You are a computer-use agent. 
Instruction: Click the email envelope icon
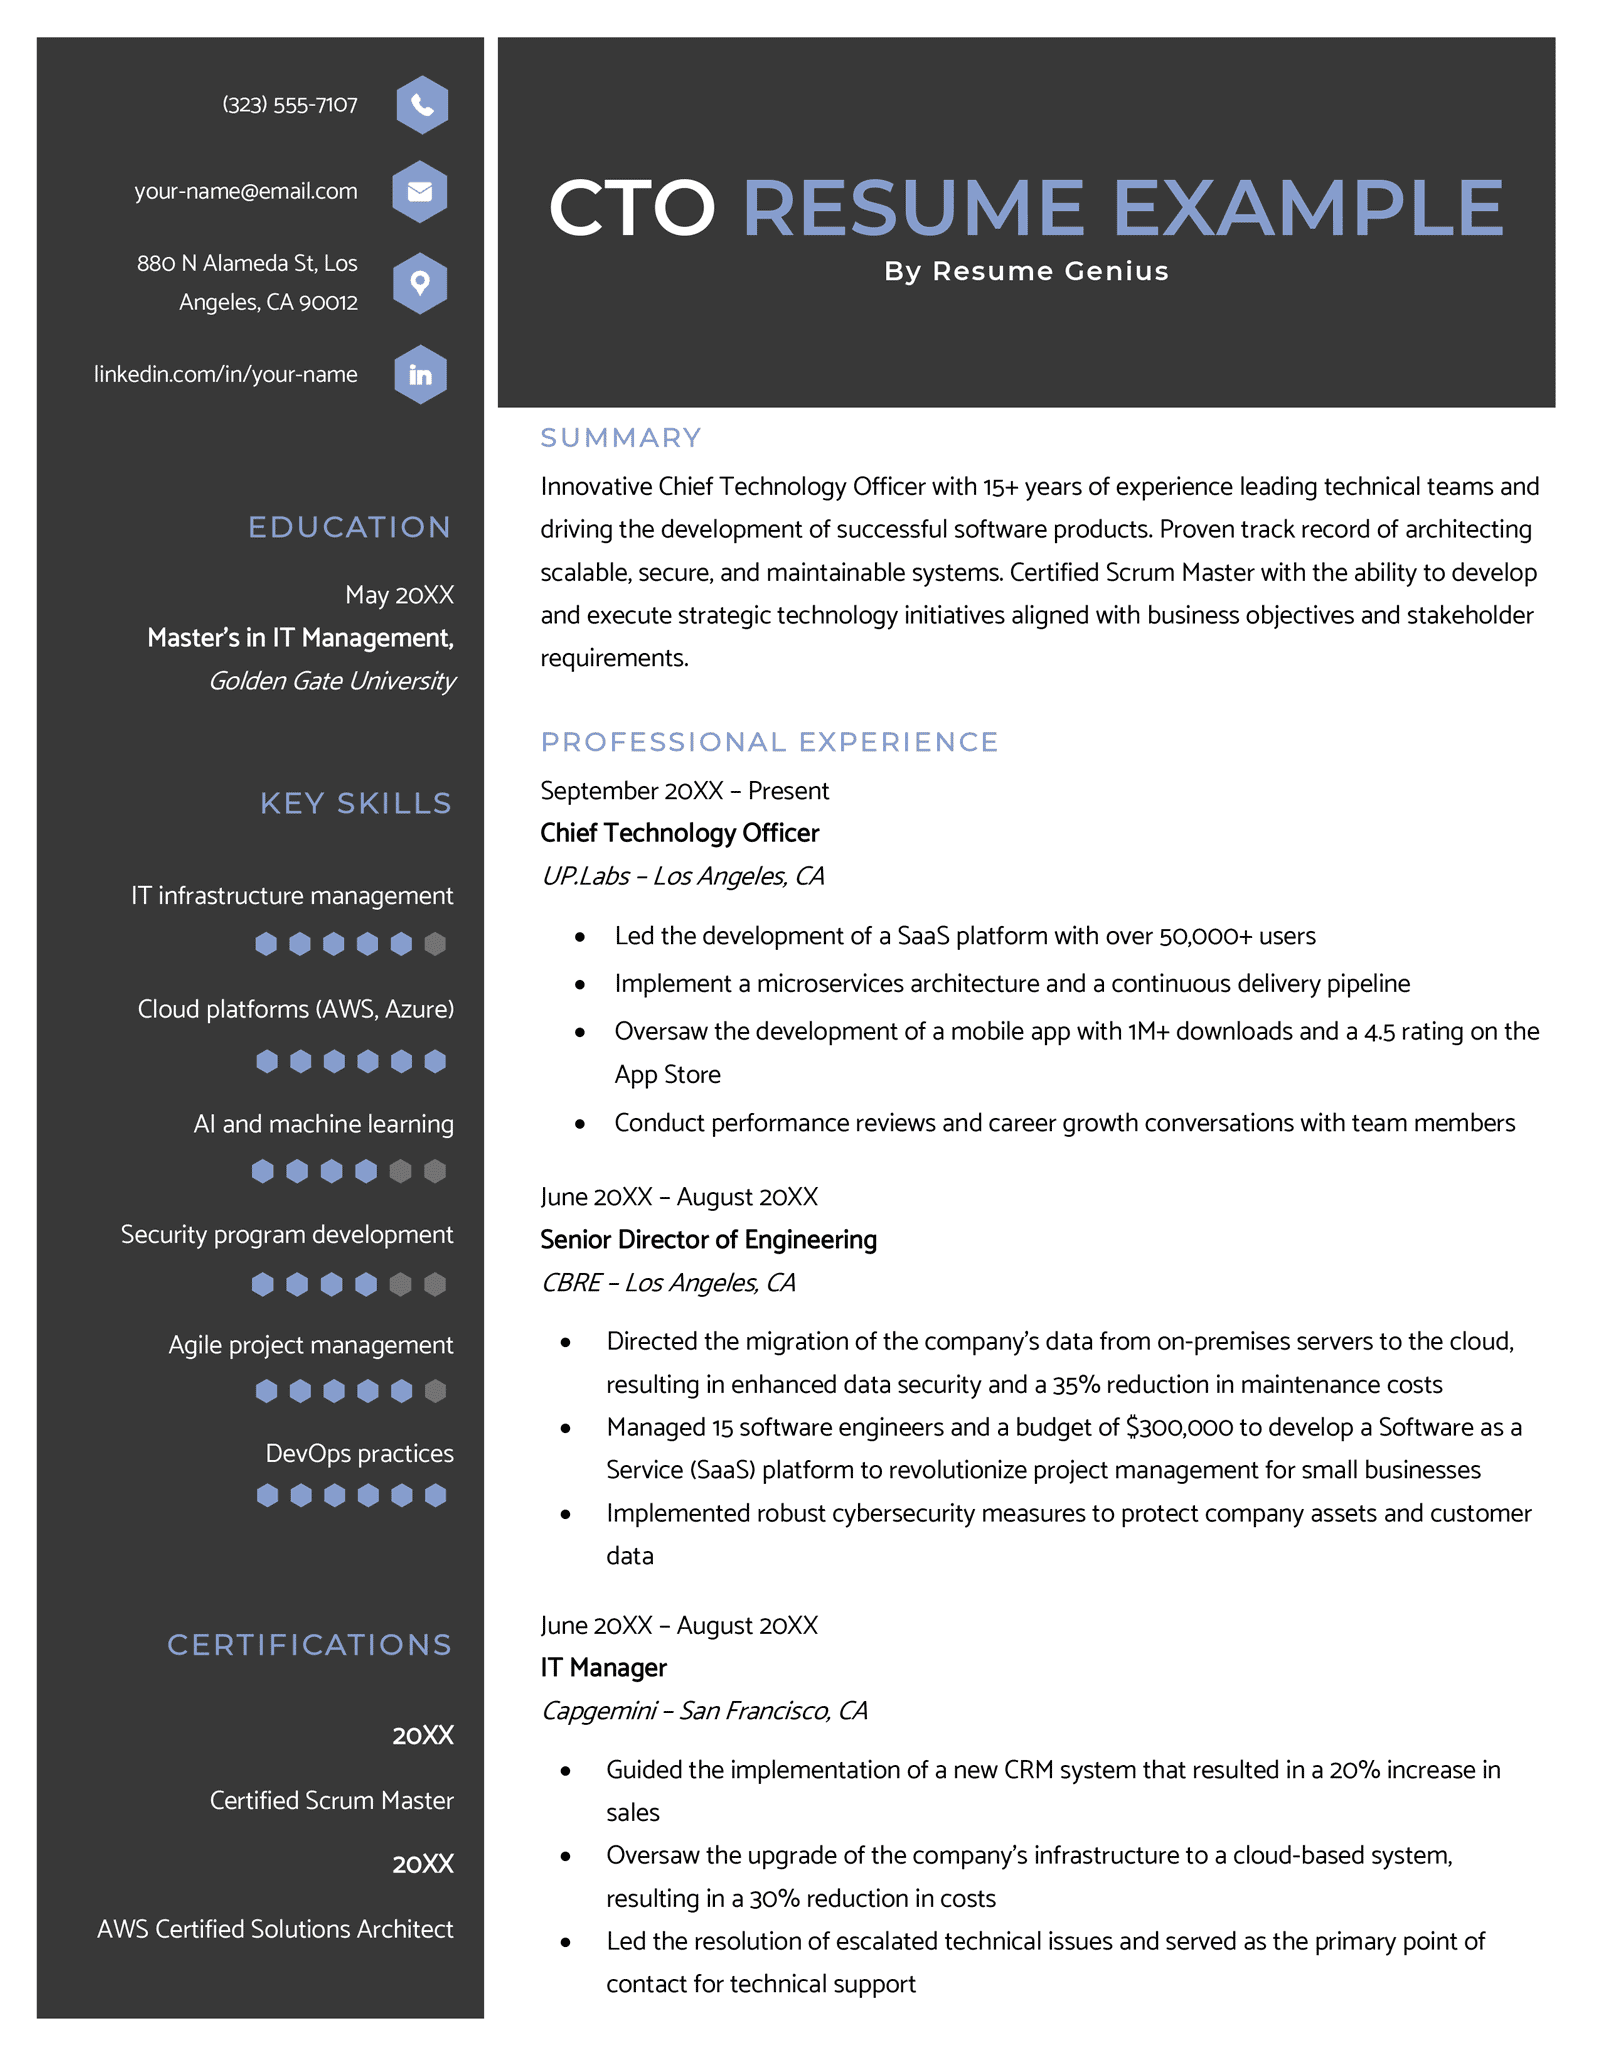420,191
